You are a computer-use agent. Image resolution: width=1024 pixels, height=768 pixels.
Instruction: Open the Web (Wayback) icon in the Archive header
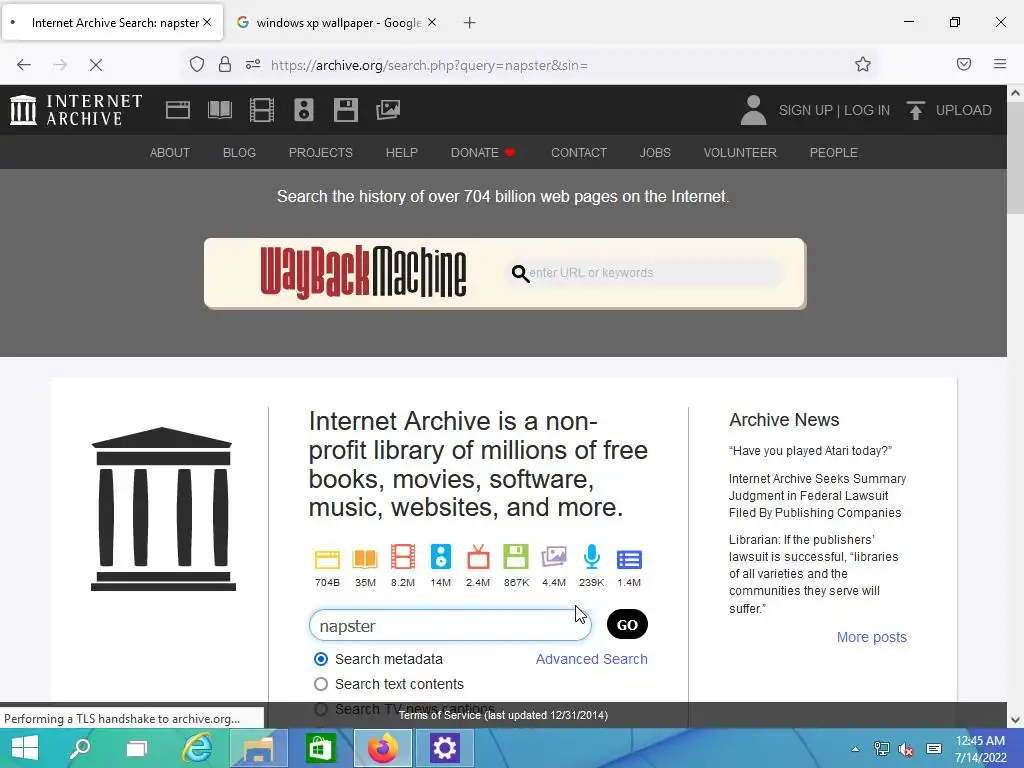click(178, 110)
